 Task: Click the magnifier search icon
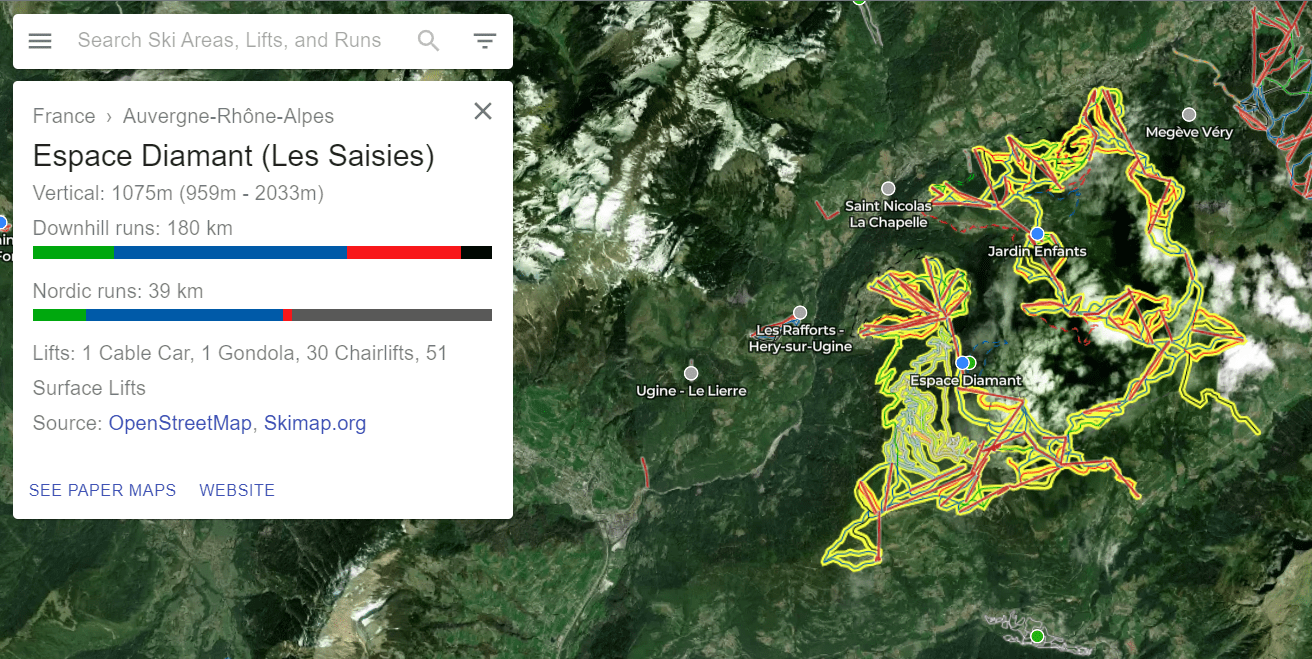pos(428,41)
